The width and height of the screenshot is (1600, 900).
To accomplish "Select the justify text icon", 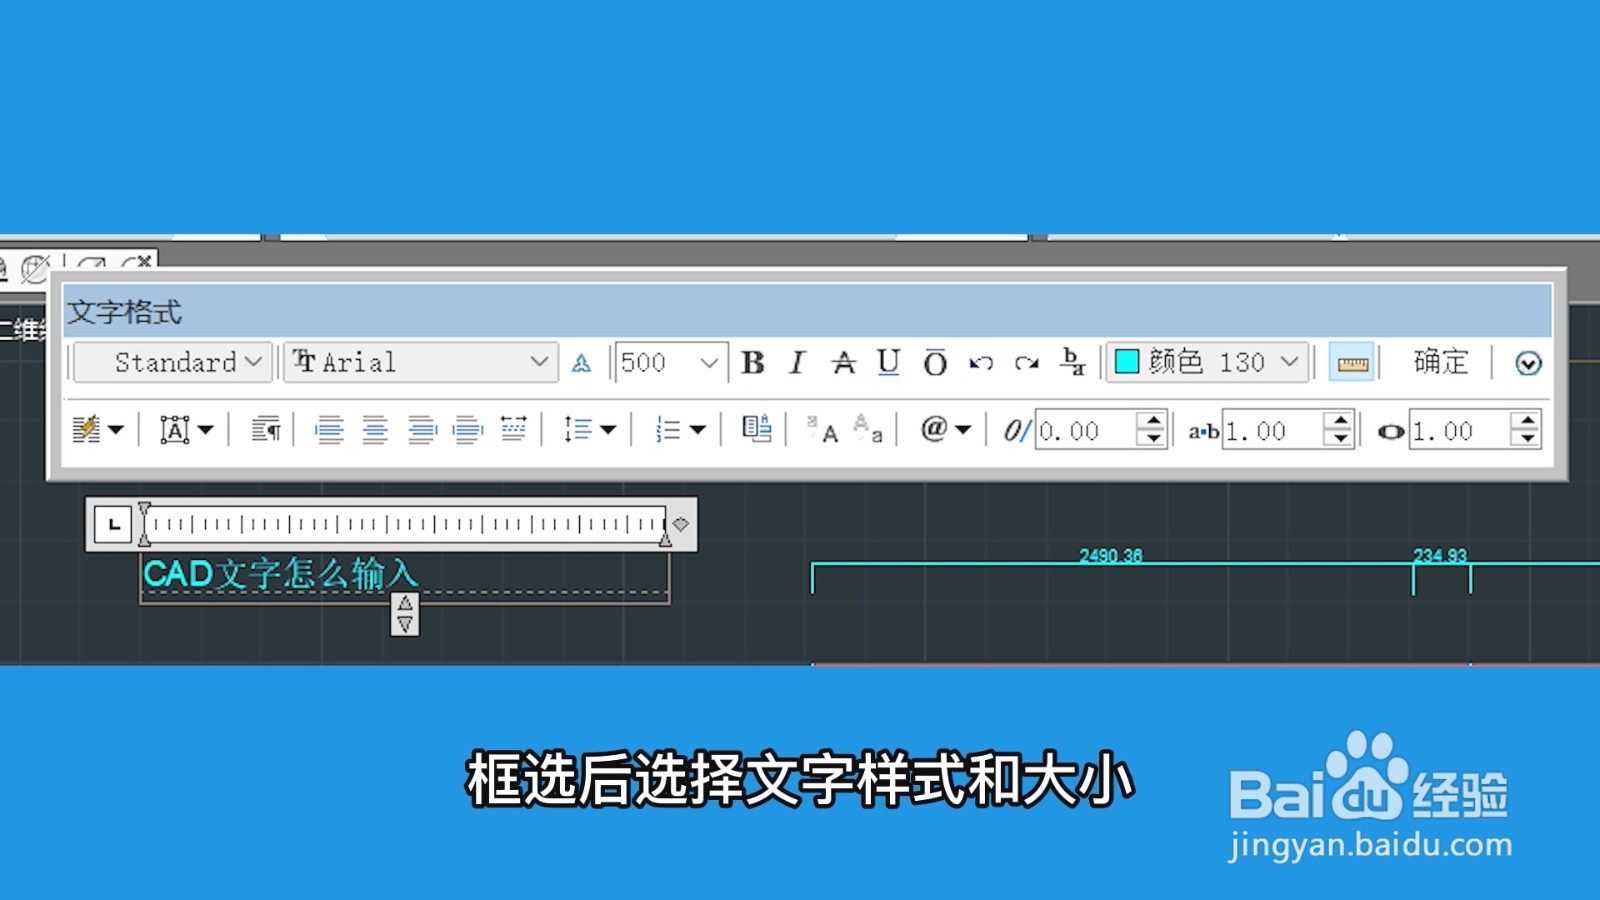I will point(467,430).
